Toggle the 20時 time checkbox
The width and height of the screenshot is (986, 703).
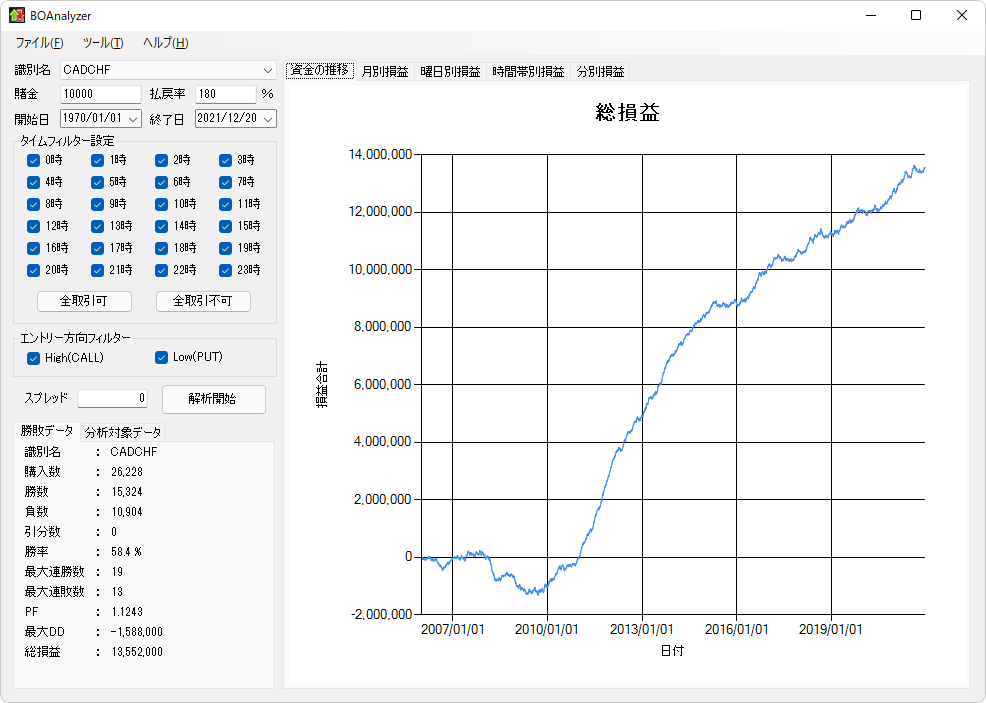click(33, 270)
